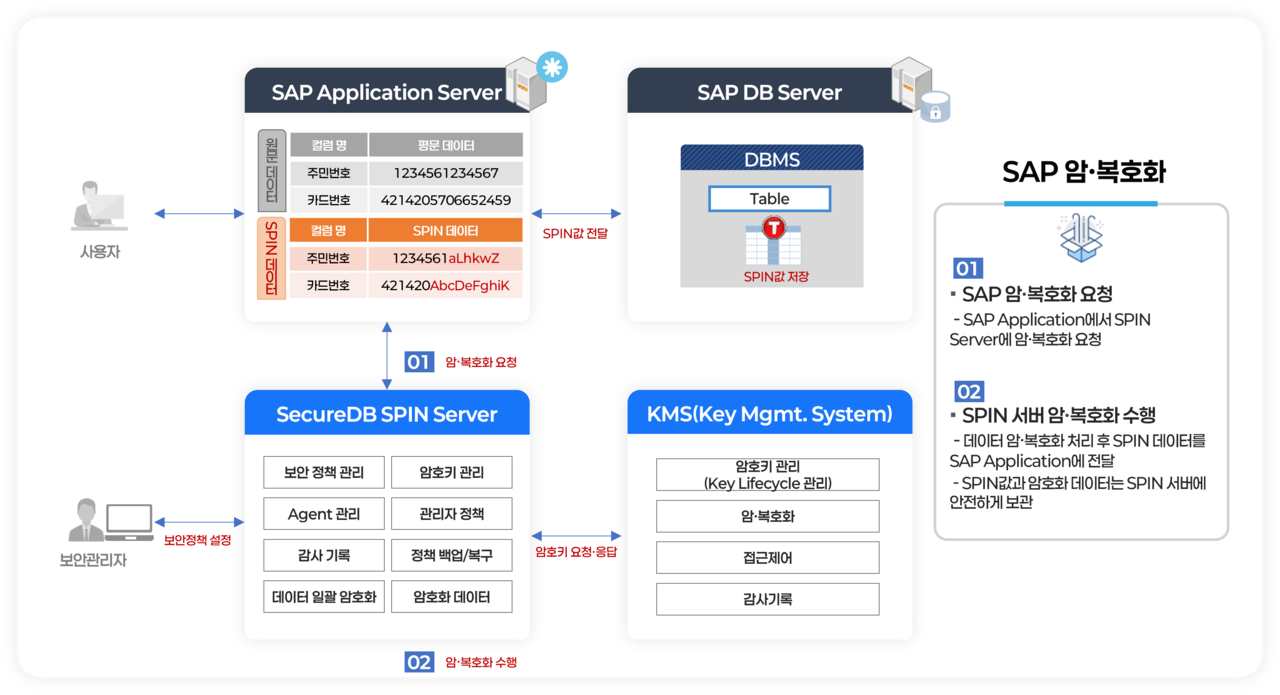
Task: Select the Agent 관리 box
Action: 324,514
